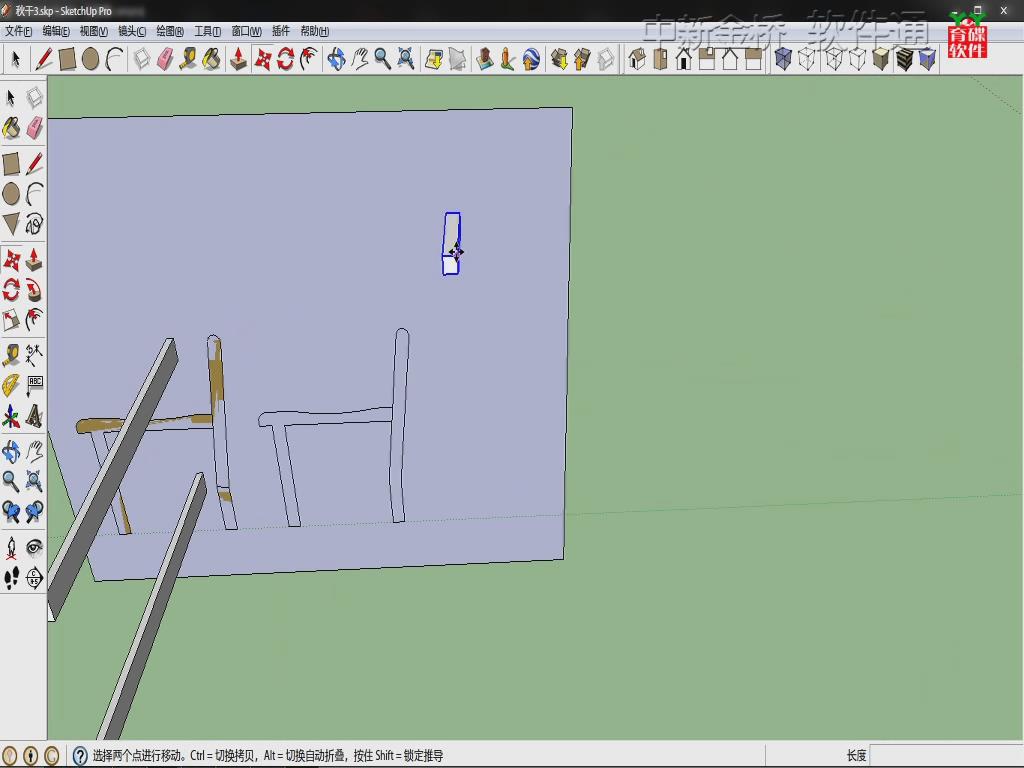Choose the Position Camera tool
The image size is (1024, 768).
coord(11,547)
